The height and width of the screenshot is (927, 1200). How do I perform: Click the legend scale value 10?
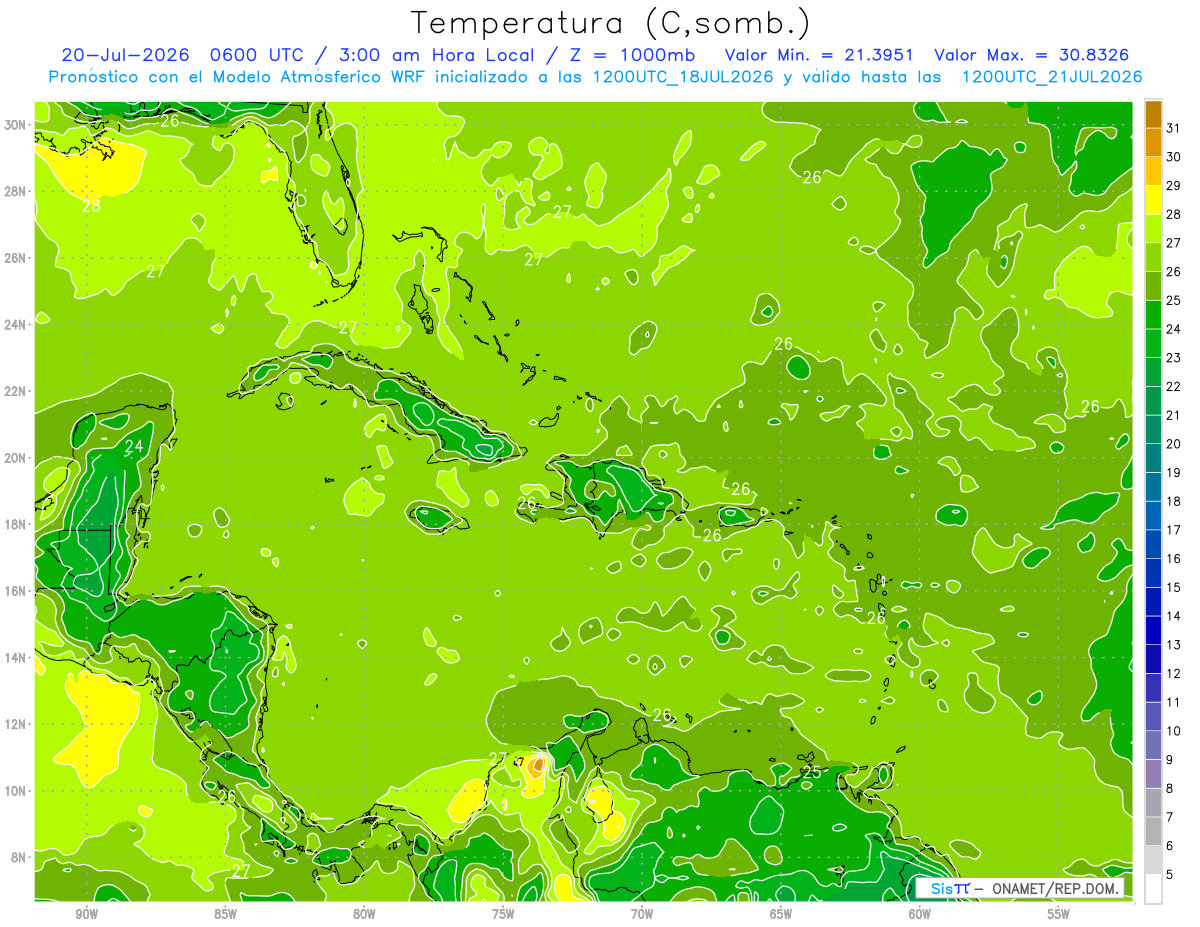click(x=1174, y=730)
